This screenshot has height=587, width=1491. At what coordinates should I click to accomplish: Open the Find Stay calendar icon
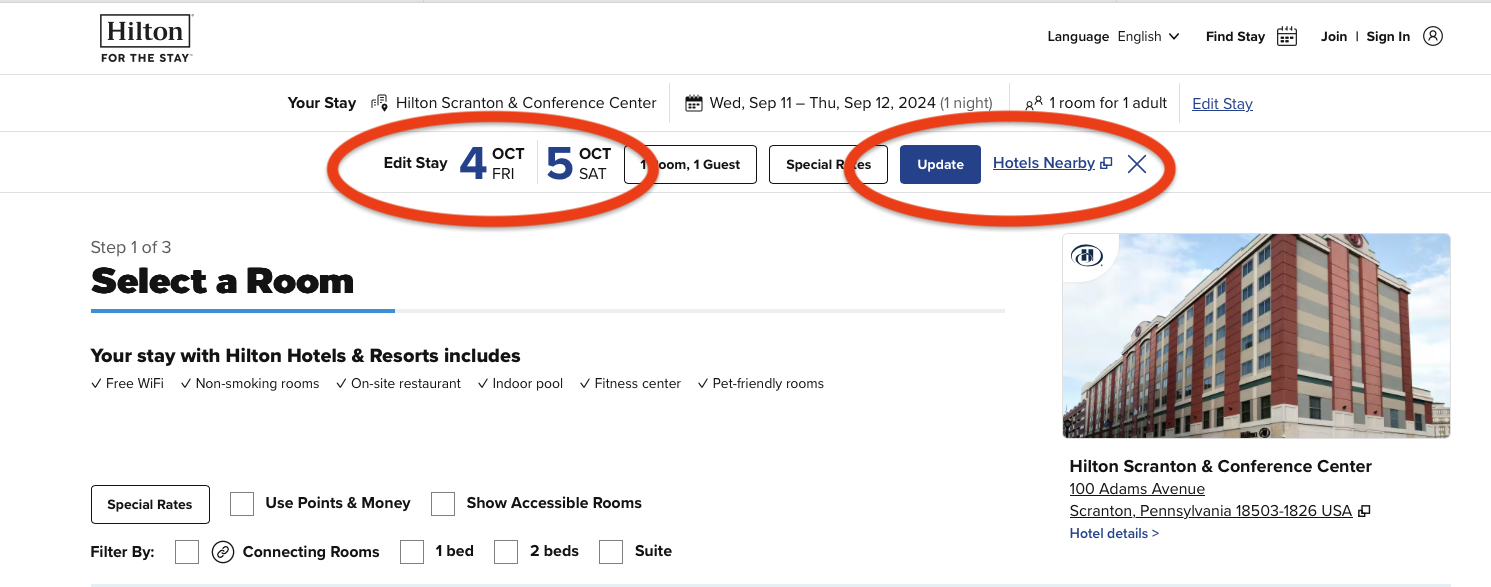pyautogui.click(x=1287, y=37)
